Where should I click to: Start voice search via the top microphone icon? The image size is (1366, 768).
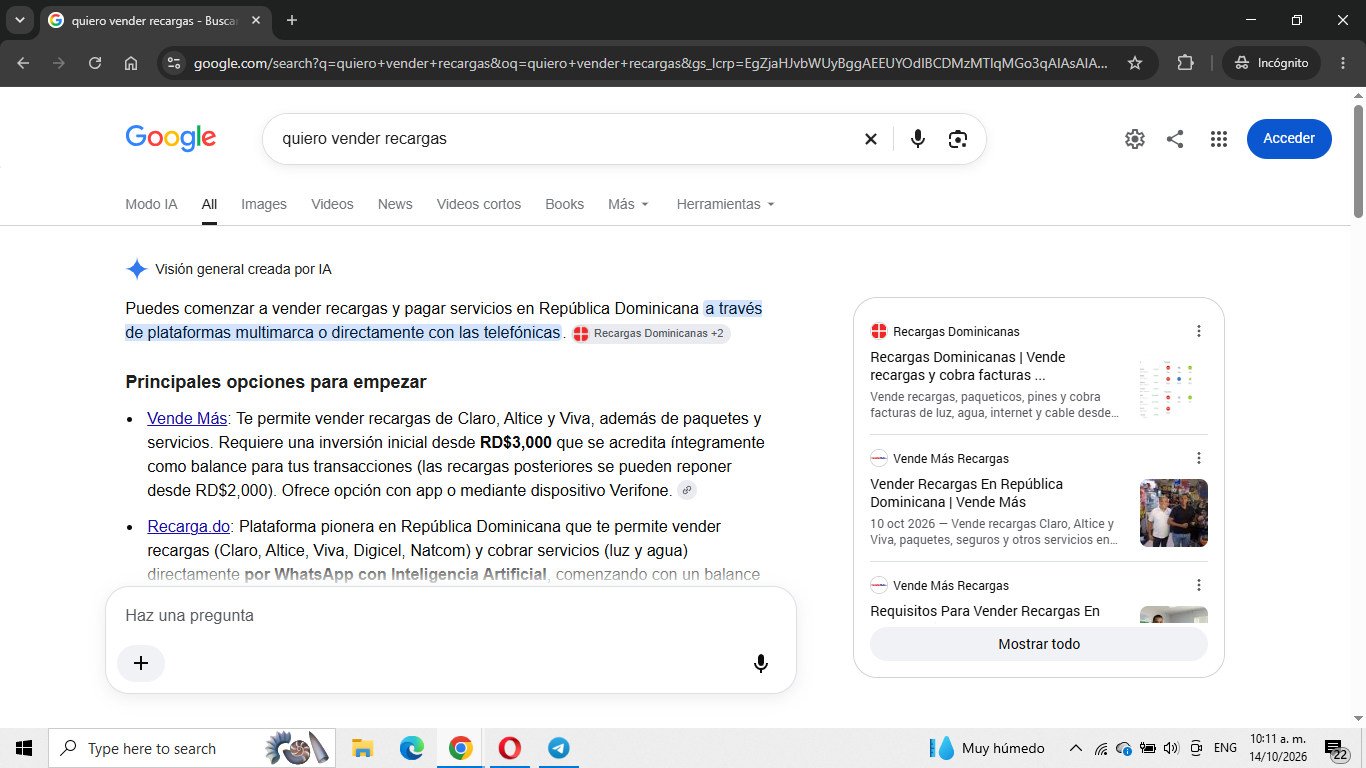tap(918, 139)
